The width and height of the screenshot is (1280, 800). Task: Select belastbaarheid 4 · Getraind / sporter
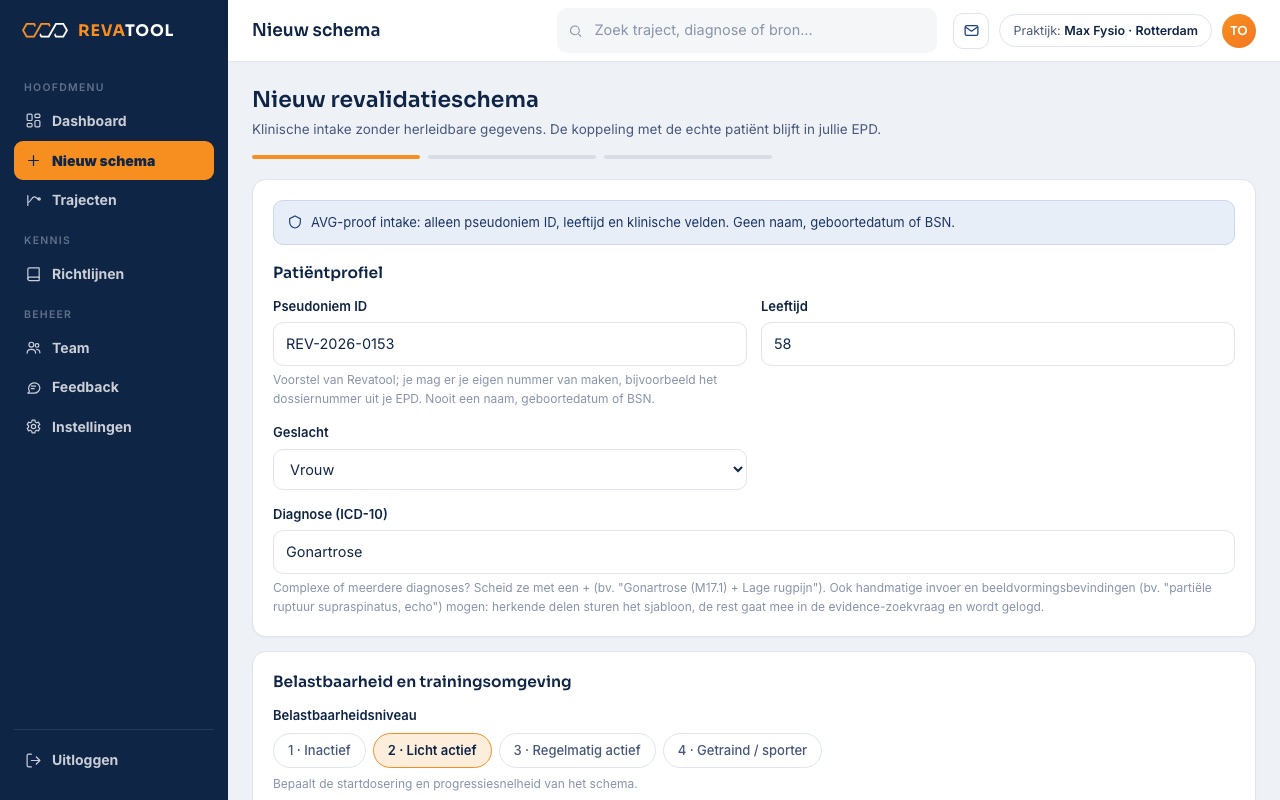(x=742, y=750)
